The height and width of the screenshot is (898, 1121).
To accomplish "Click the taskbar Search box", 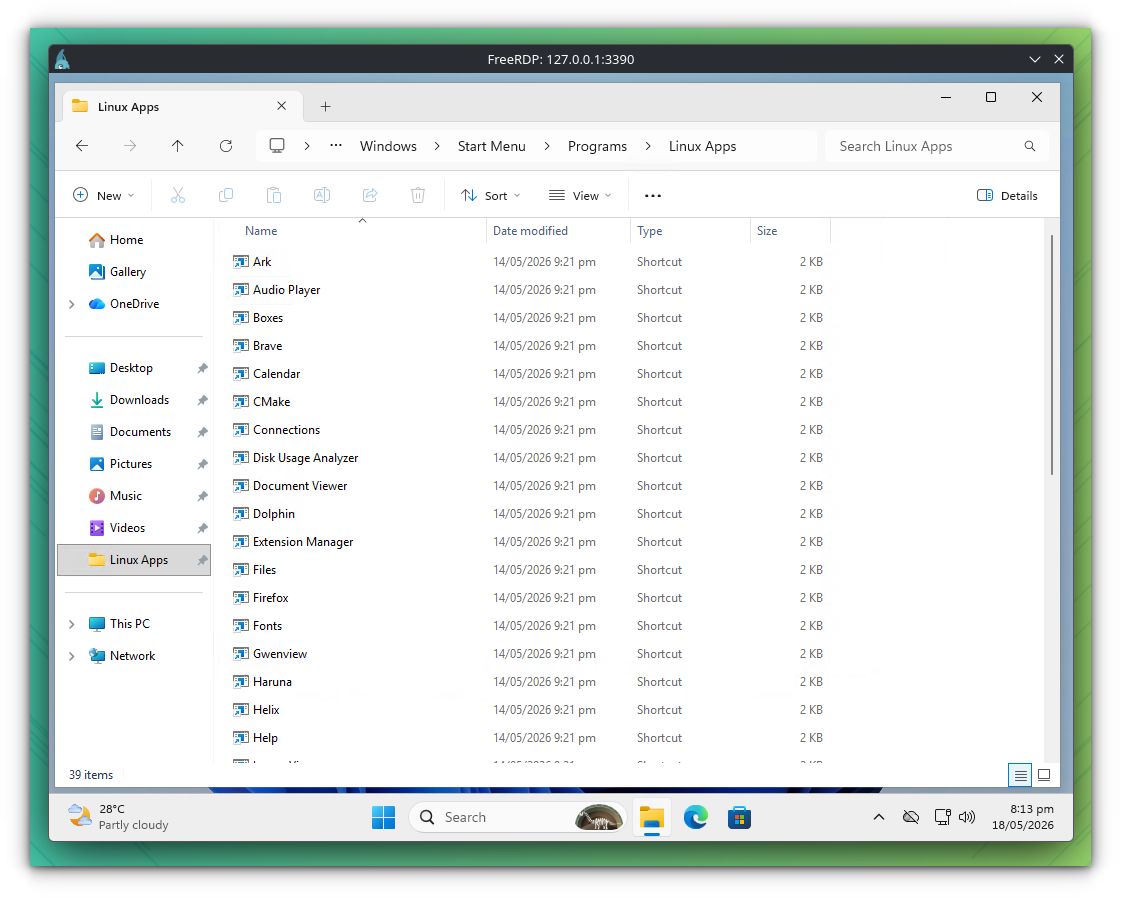I will [x=518, y=817].
